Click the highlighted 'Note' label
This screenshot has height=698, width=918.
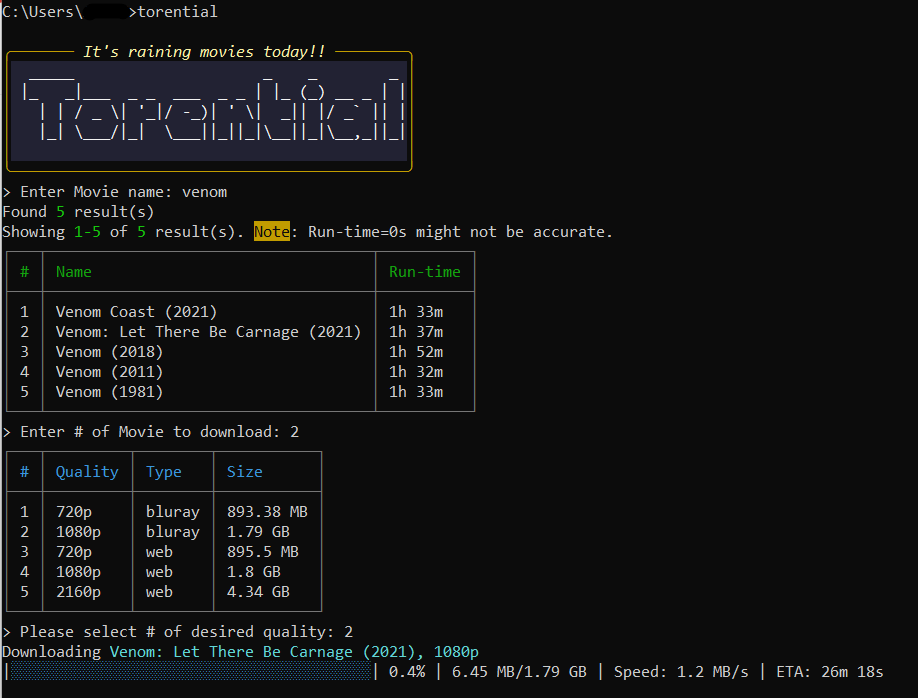coord(272,232)
